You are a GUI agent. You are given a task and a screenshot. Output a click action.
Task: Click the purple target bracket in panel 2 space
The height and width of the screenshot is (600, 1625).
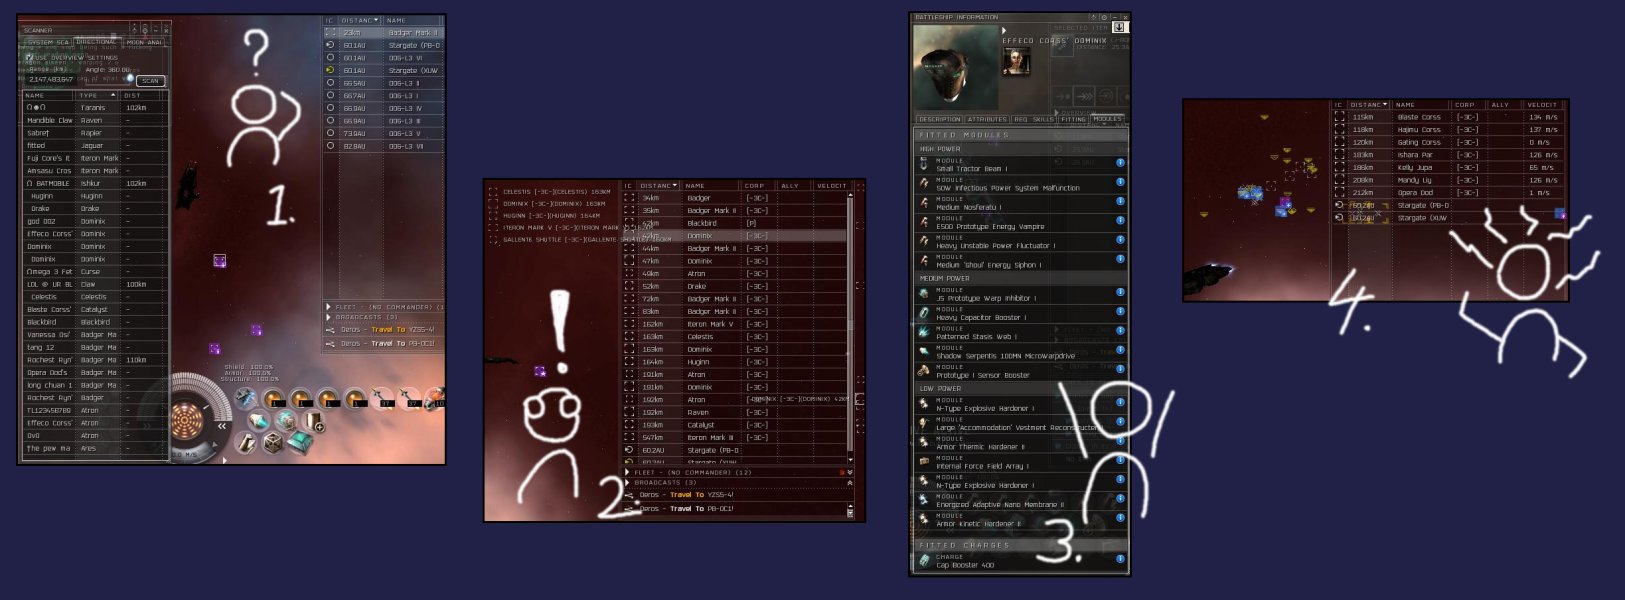(540, 371)
